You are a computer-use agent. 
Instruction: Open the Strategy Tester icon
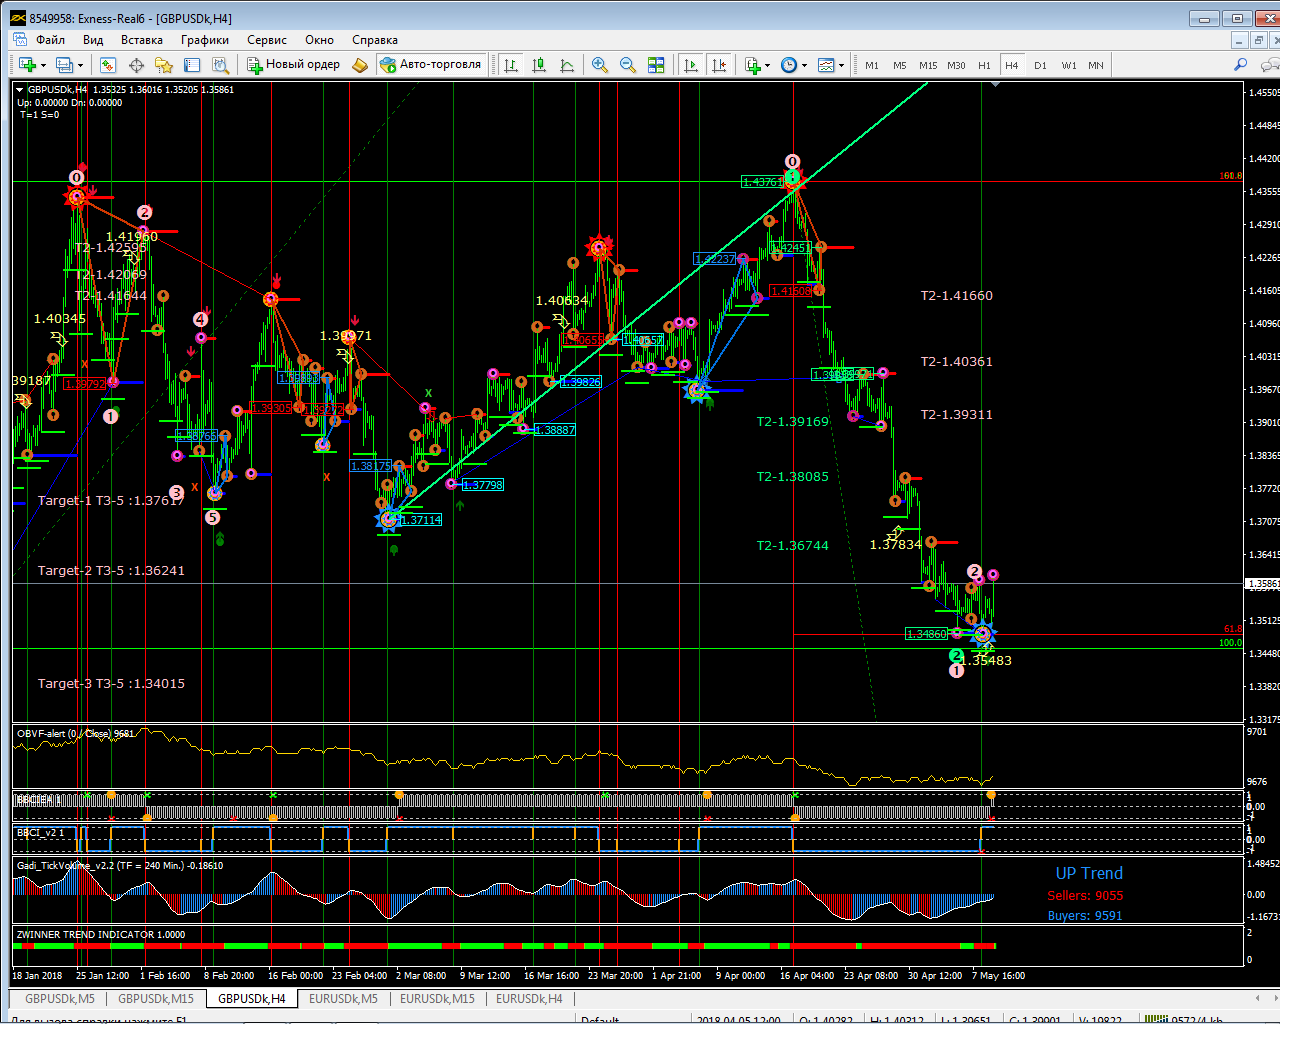click(x=221, y=65)
